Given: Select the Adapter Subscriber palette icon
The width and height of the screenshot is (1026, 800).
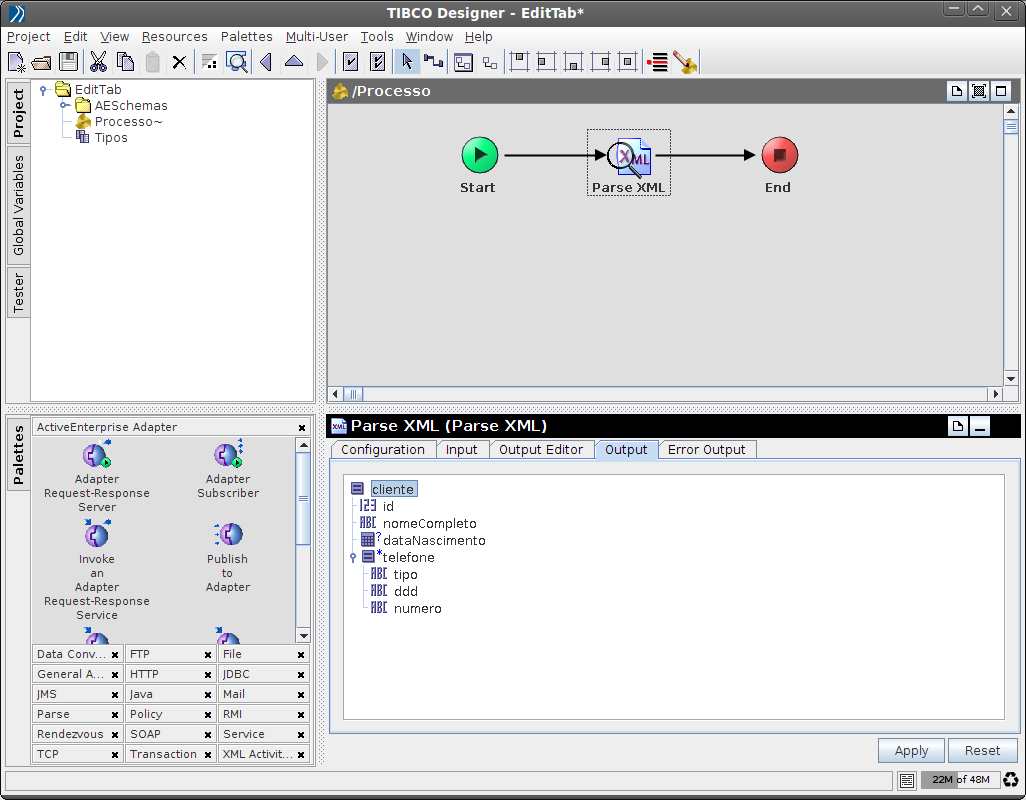Looking at the screenshot, I should pyautogui.click(x=228, y=457).
